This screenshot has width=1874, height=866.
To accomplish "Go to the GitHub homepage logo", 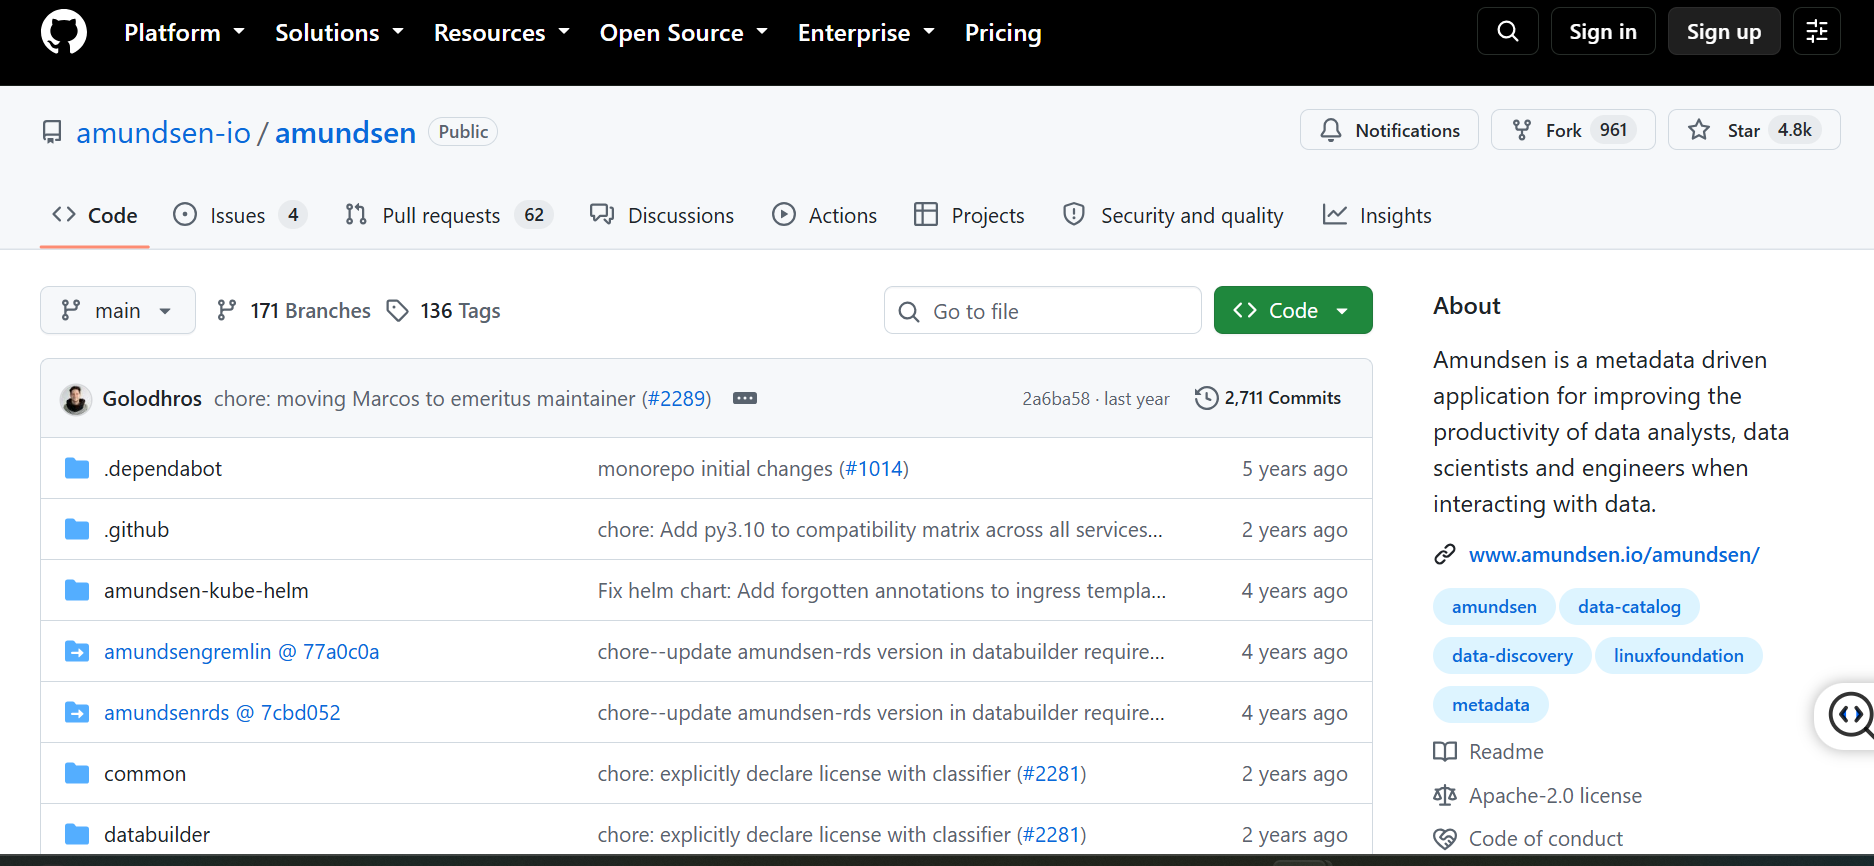I will tap(64, 32).
